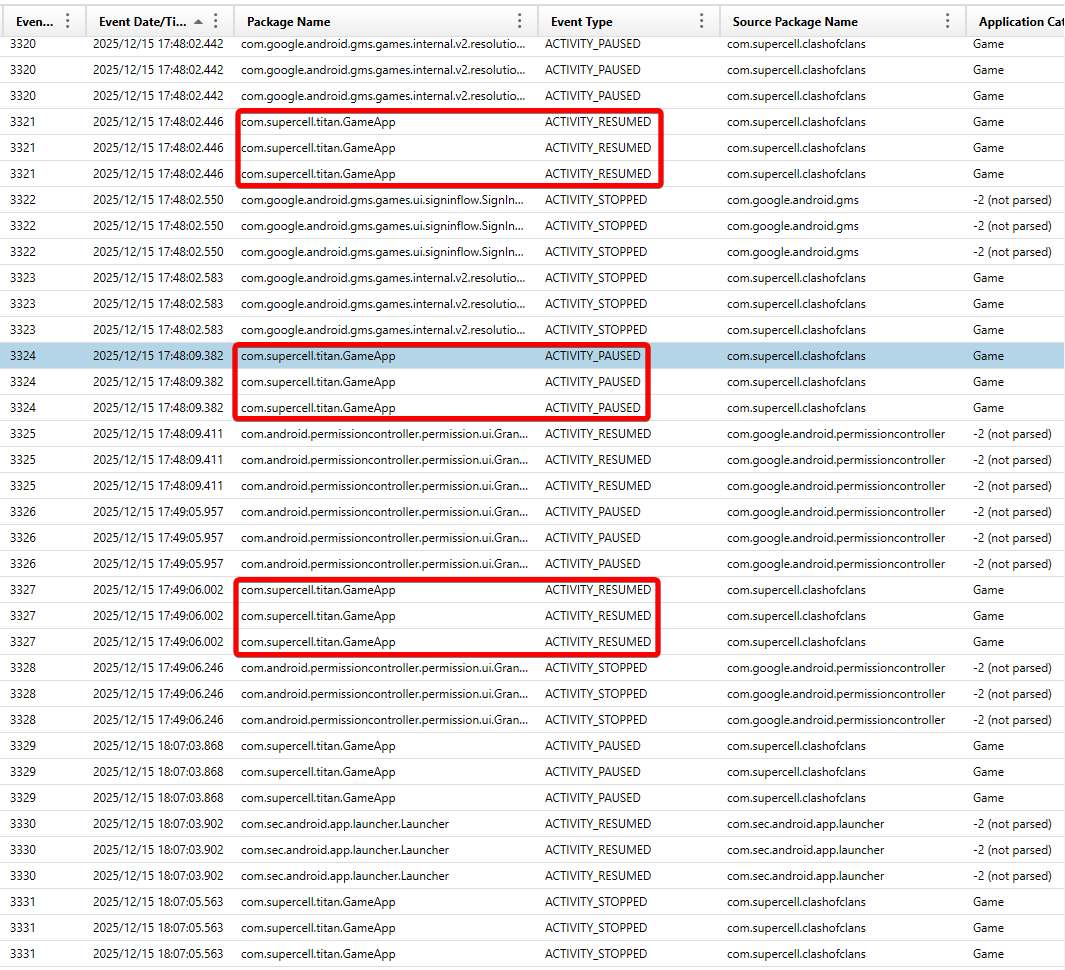The image size is (1065, 970).
Task: Sort by the Even... column header
Action: pos(34,22)
